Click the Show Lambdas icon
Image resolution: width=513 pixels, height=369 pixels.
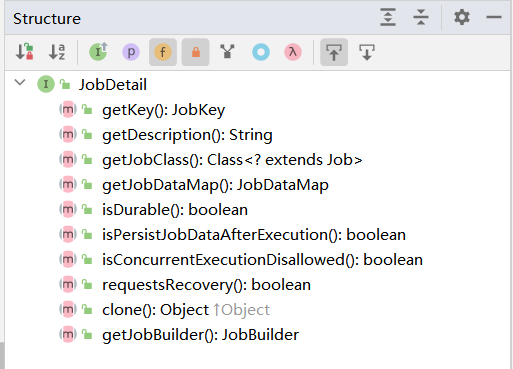tap(293, 52)
